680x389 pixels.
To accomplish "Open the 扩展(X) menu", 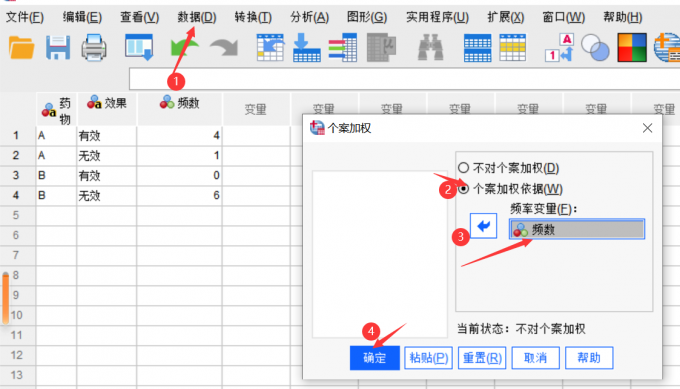I will tap(506, 17).
